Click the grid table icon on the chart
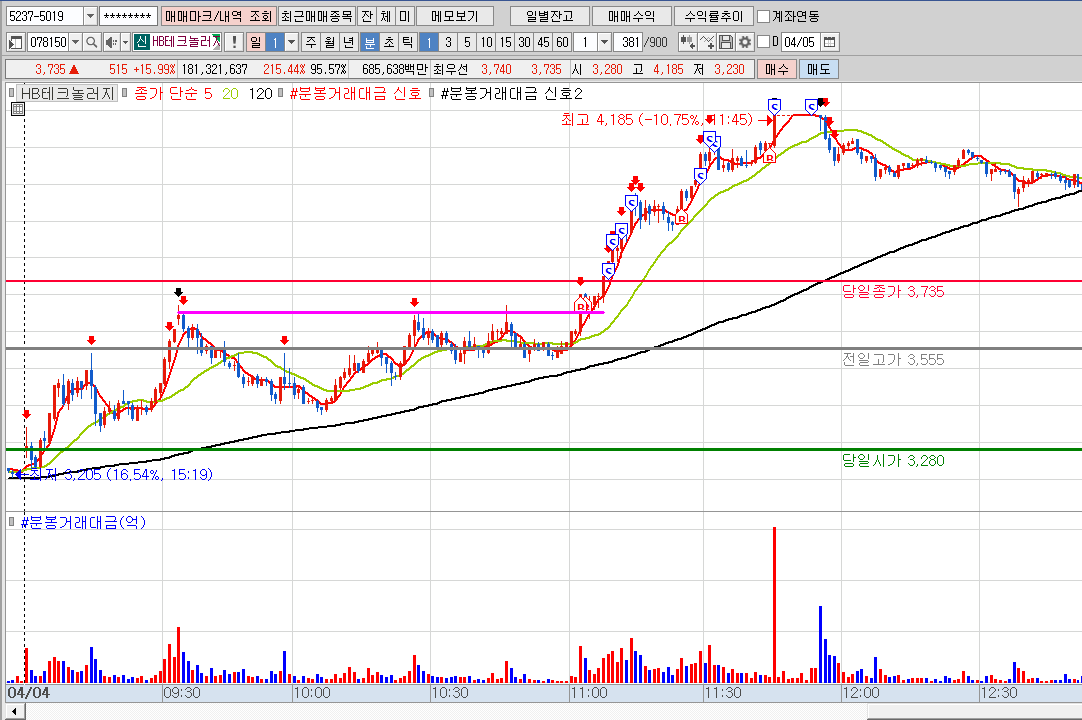Viewport: 1082px width, 720px height. [x=18, y=109]
